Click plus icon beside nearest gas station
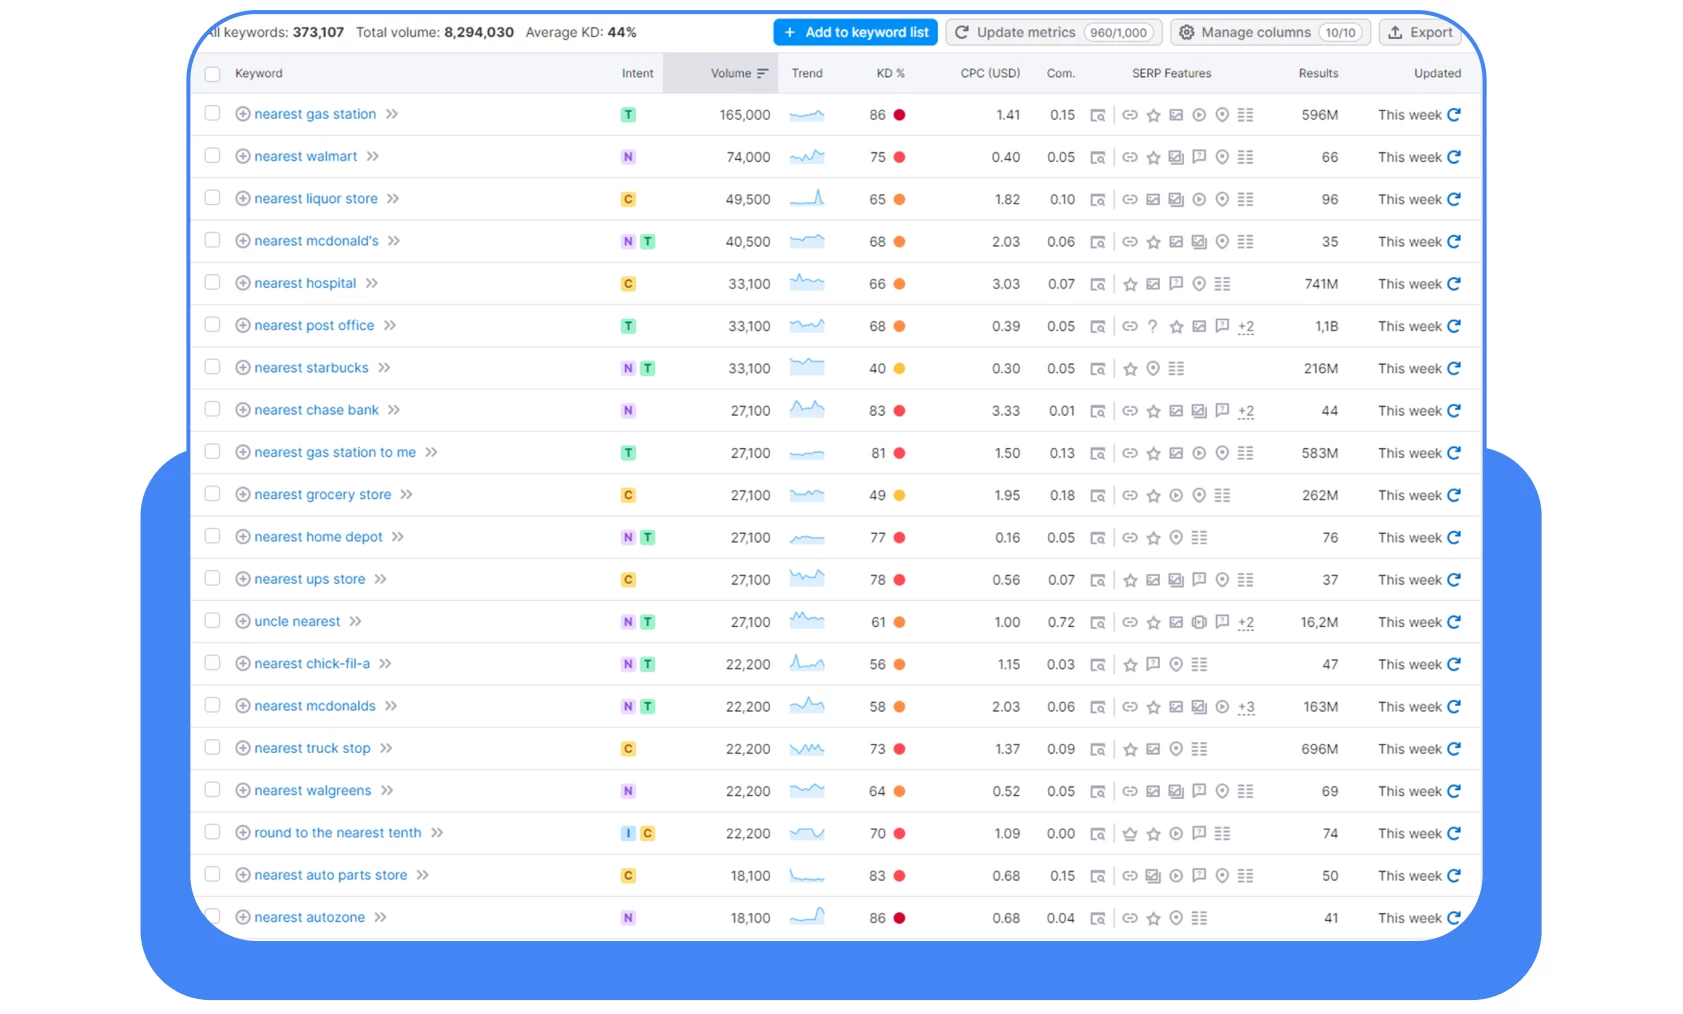 point(243,114)
